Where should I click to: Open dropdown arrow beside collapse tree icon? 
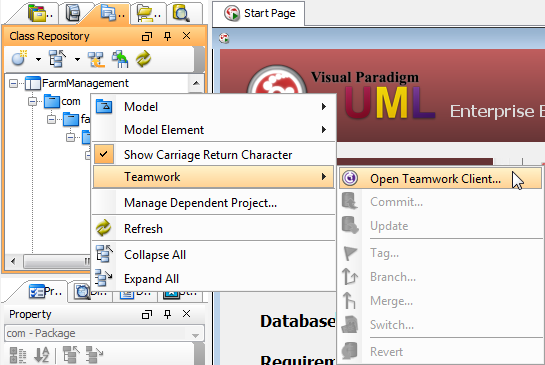[x=77, y=59]
